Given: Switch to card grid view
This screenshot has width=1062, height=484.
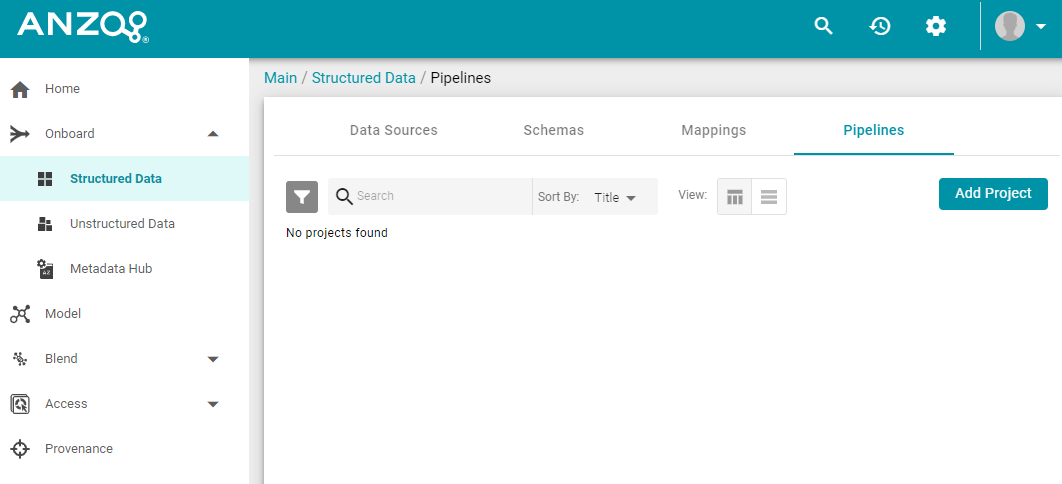Looking at the screenshot, I should 735,197.
